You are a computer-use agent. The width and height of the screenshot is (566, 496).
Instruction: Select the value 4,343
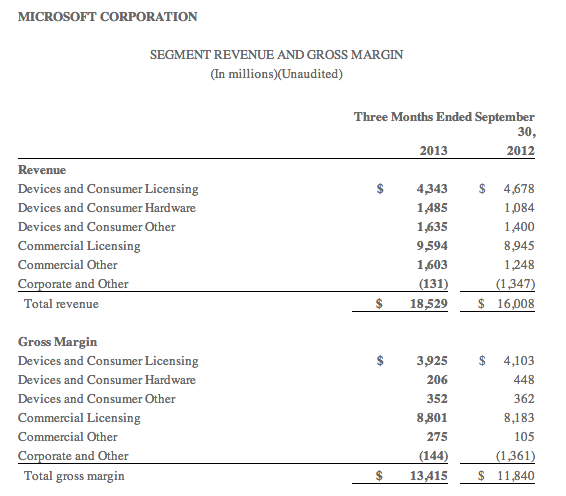pos(432,189)
